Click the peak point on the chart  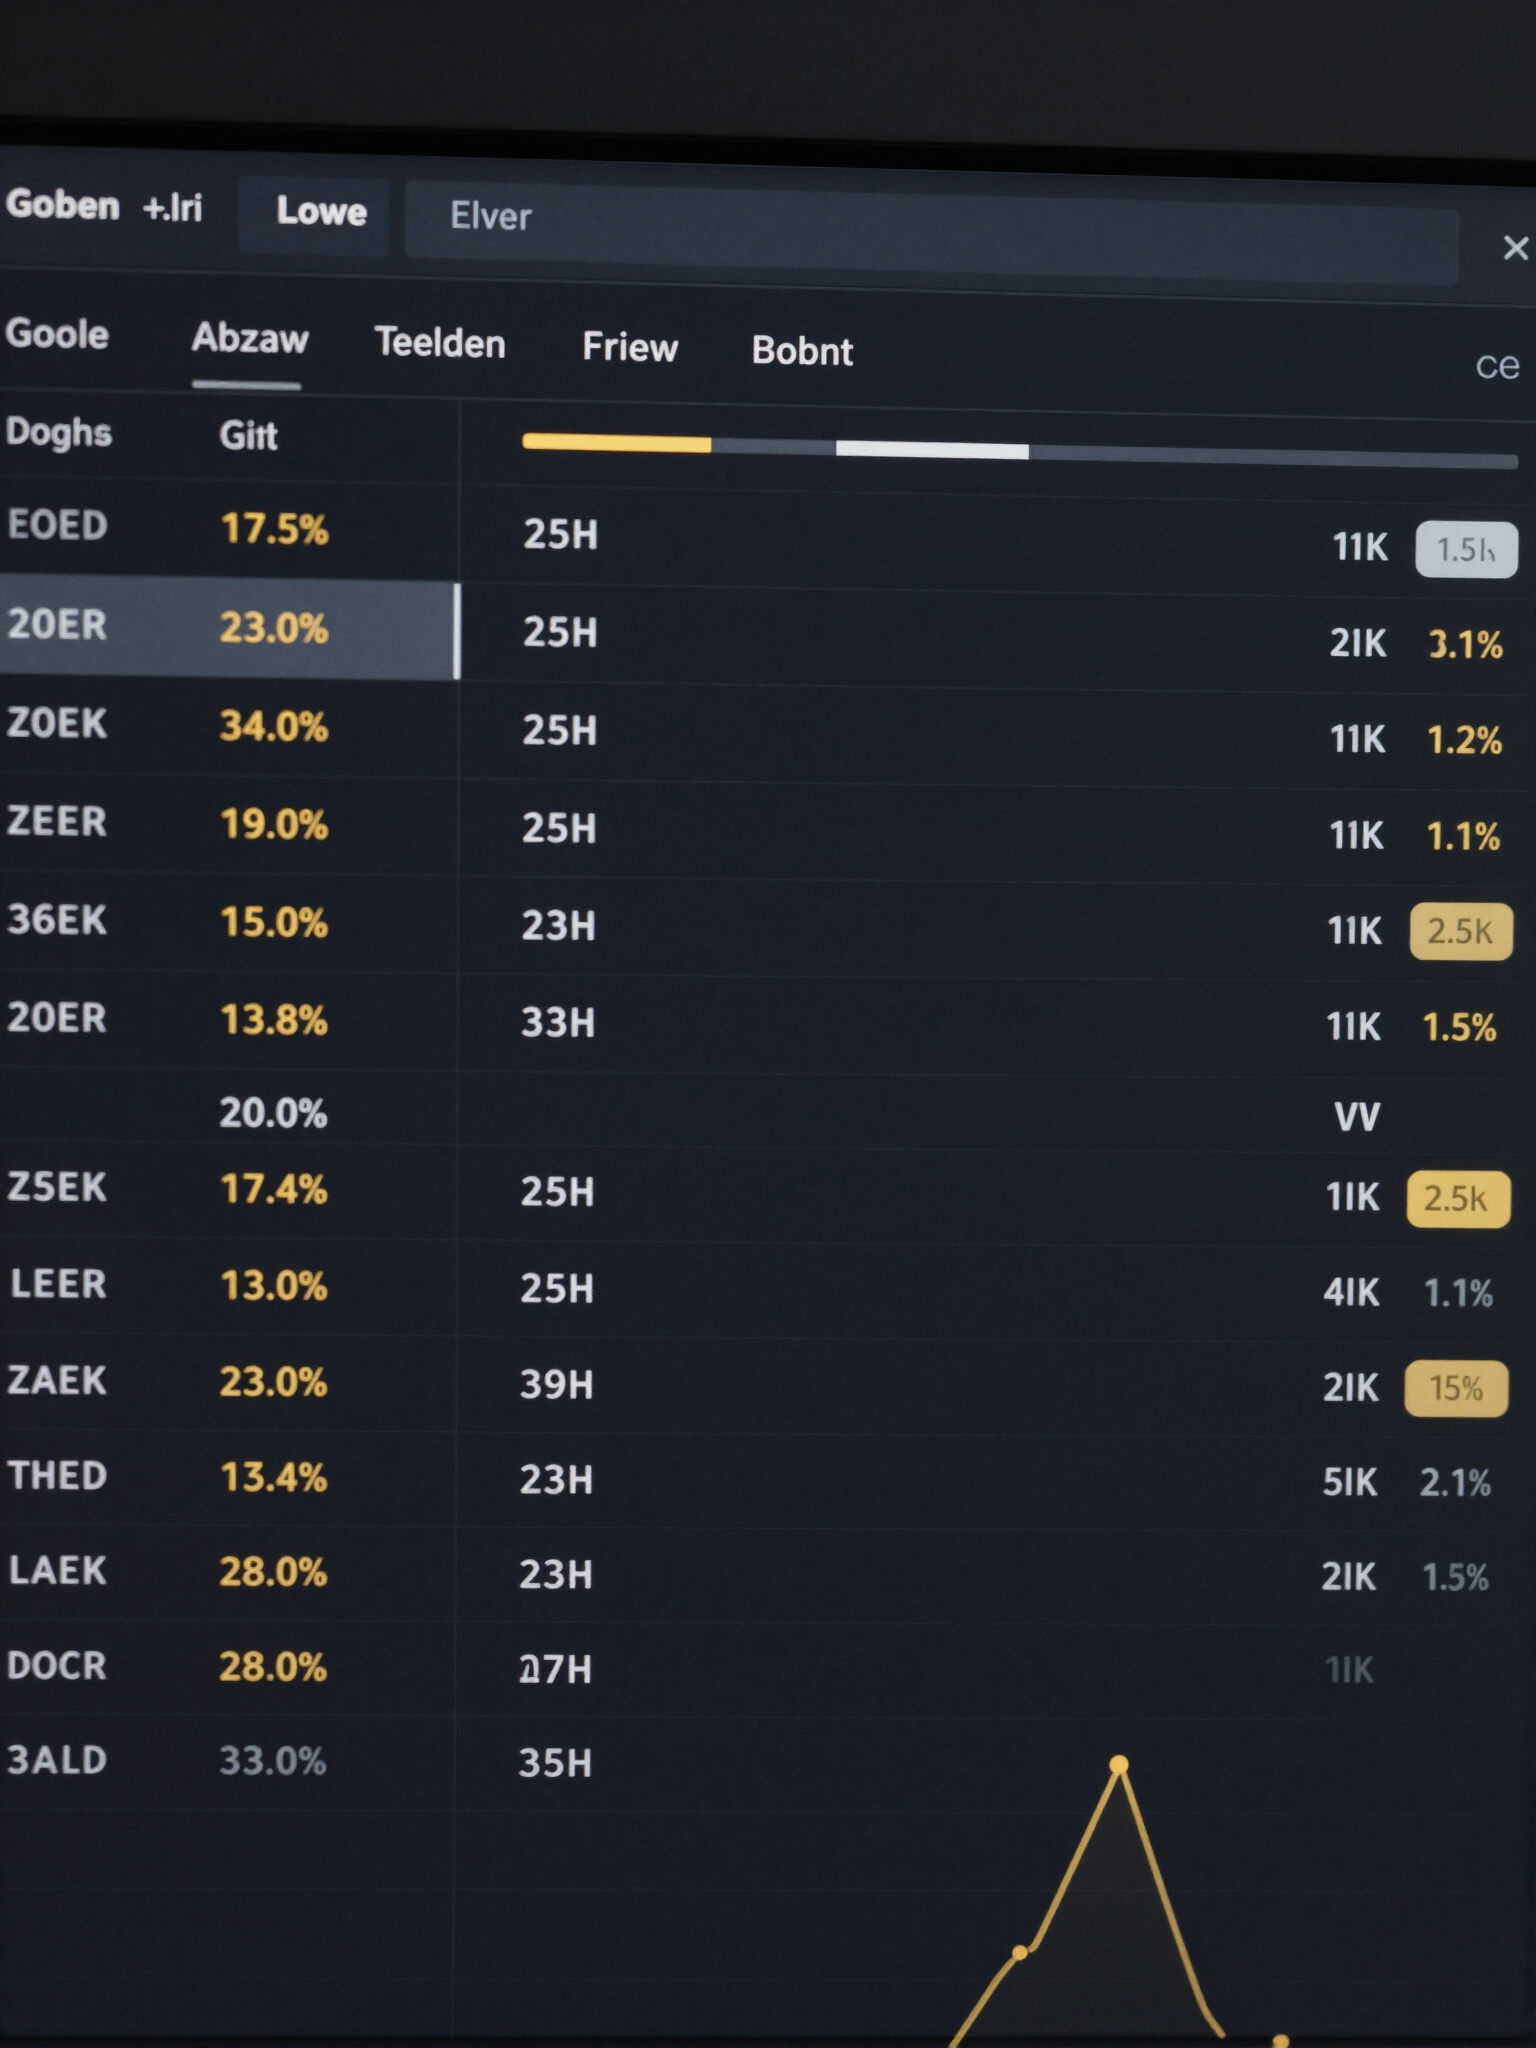click(1119, 1765)
